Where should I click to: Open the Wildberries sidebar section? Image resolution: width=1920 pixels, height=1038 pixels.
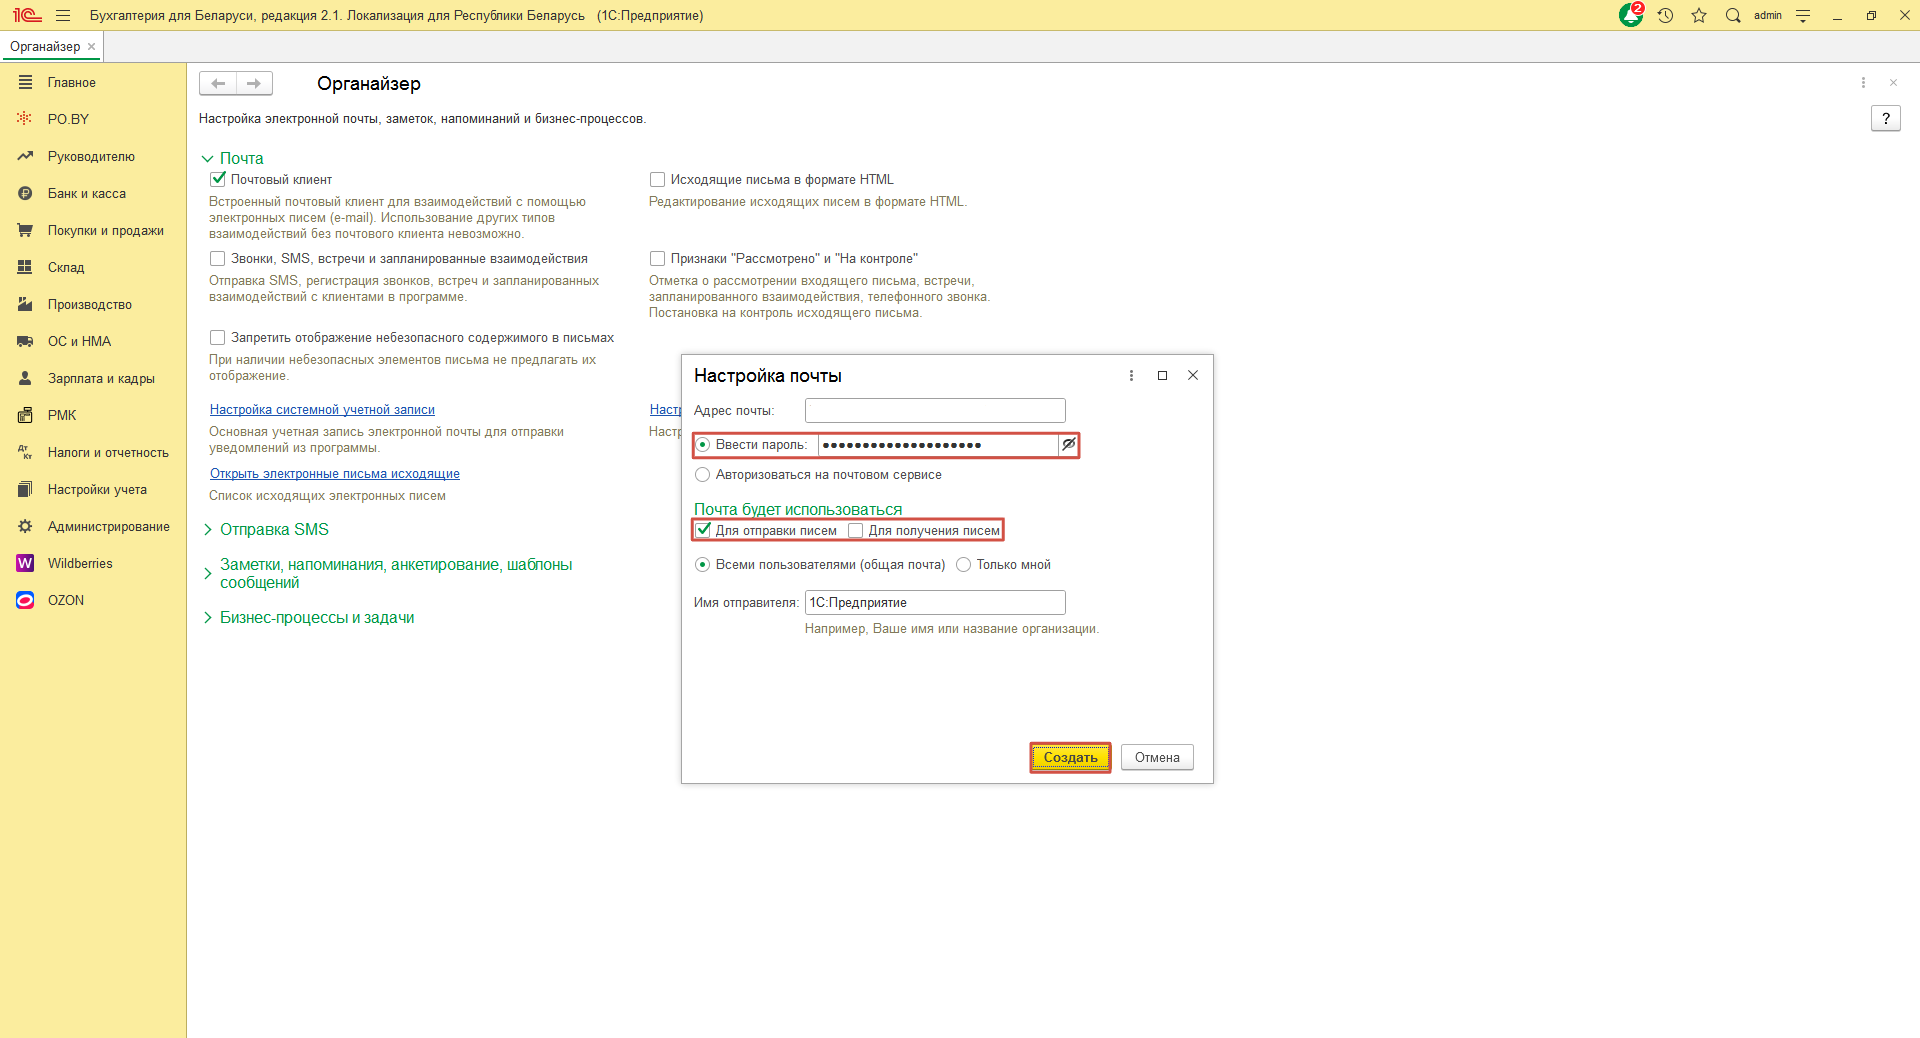[x=80, y=564]
